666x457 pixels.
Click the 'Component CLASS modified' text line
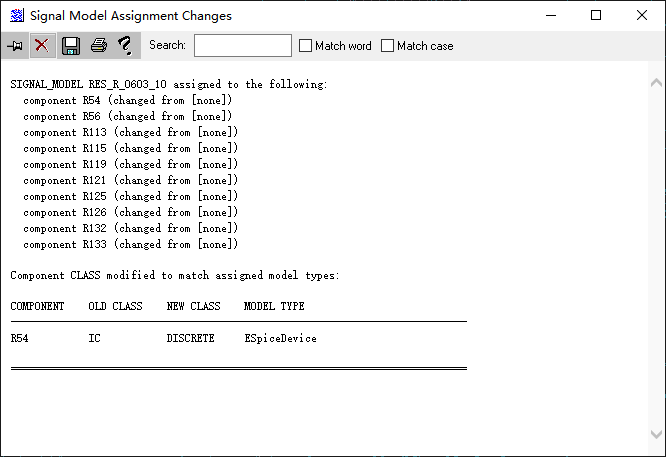point(175,276)
